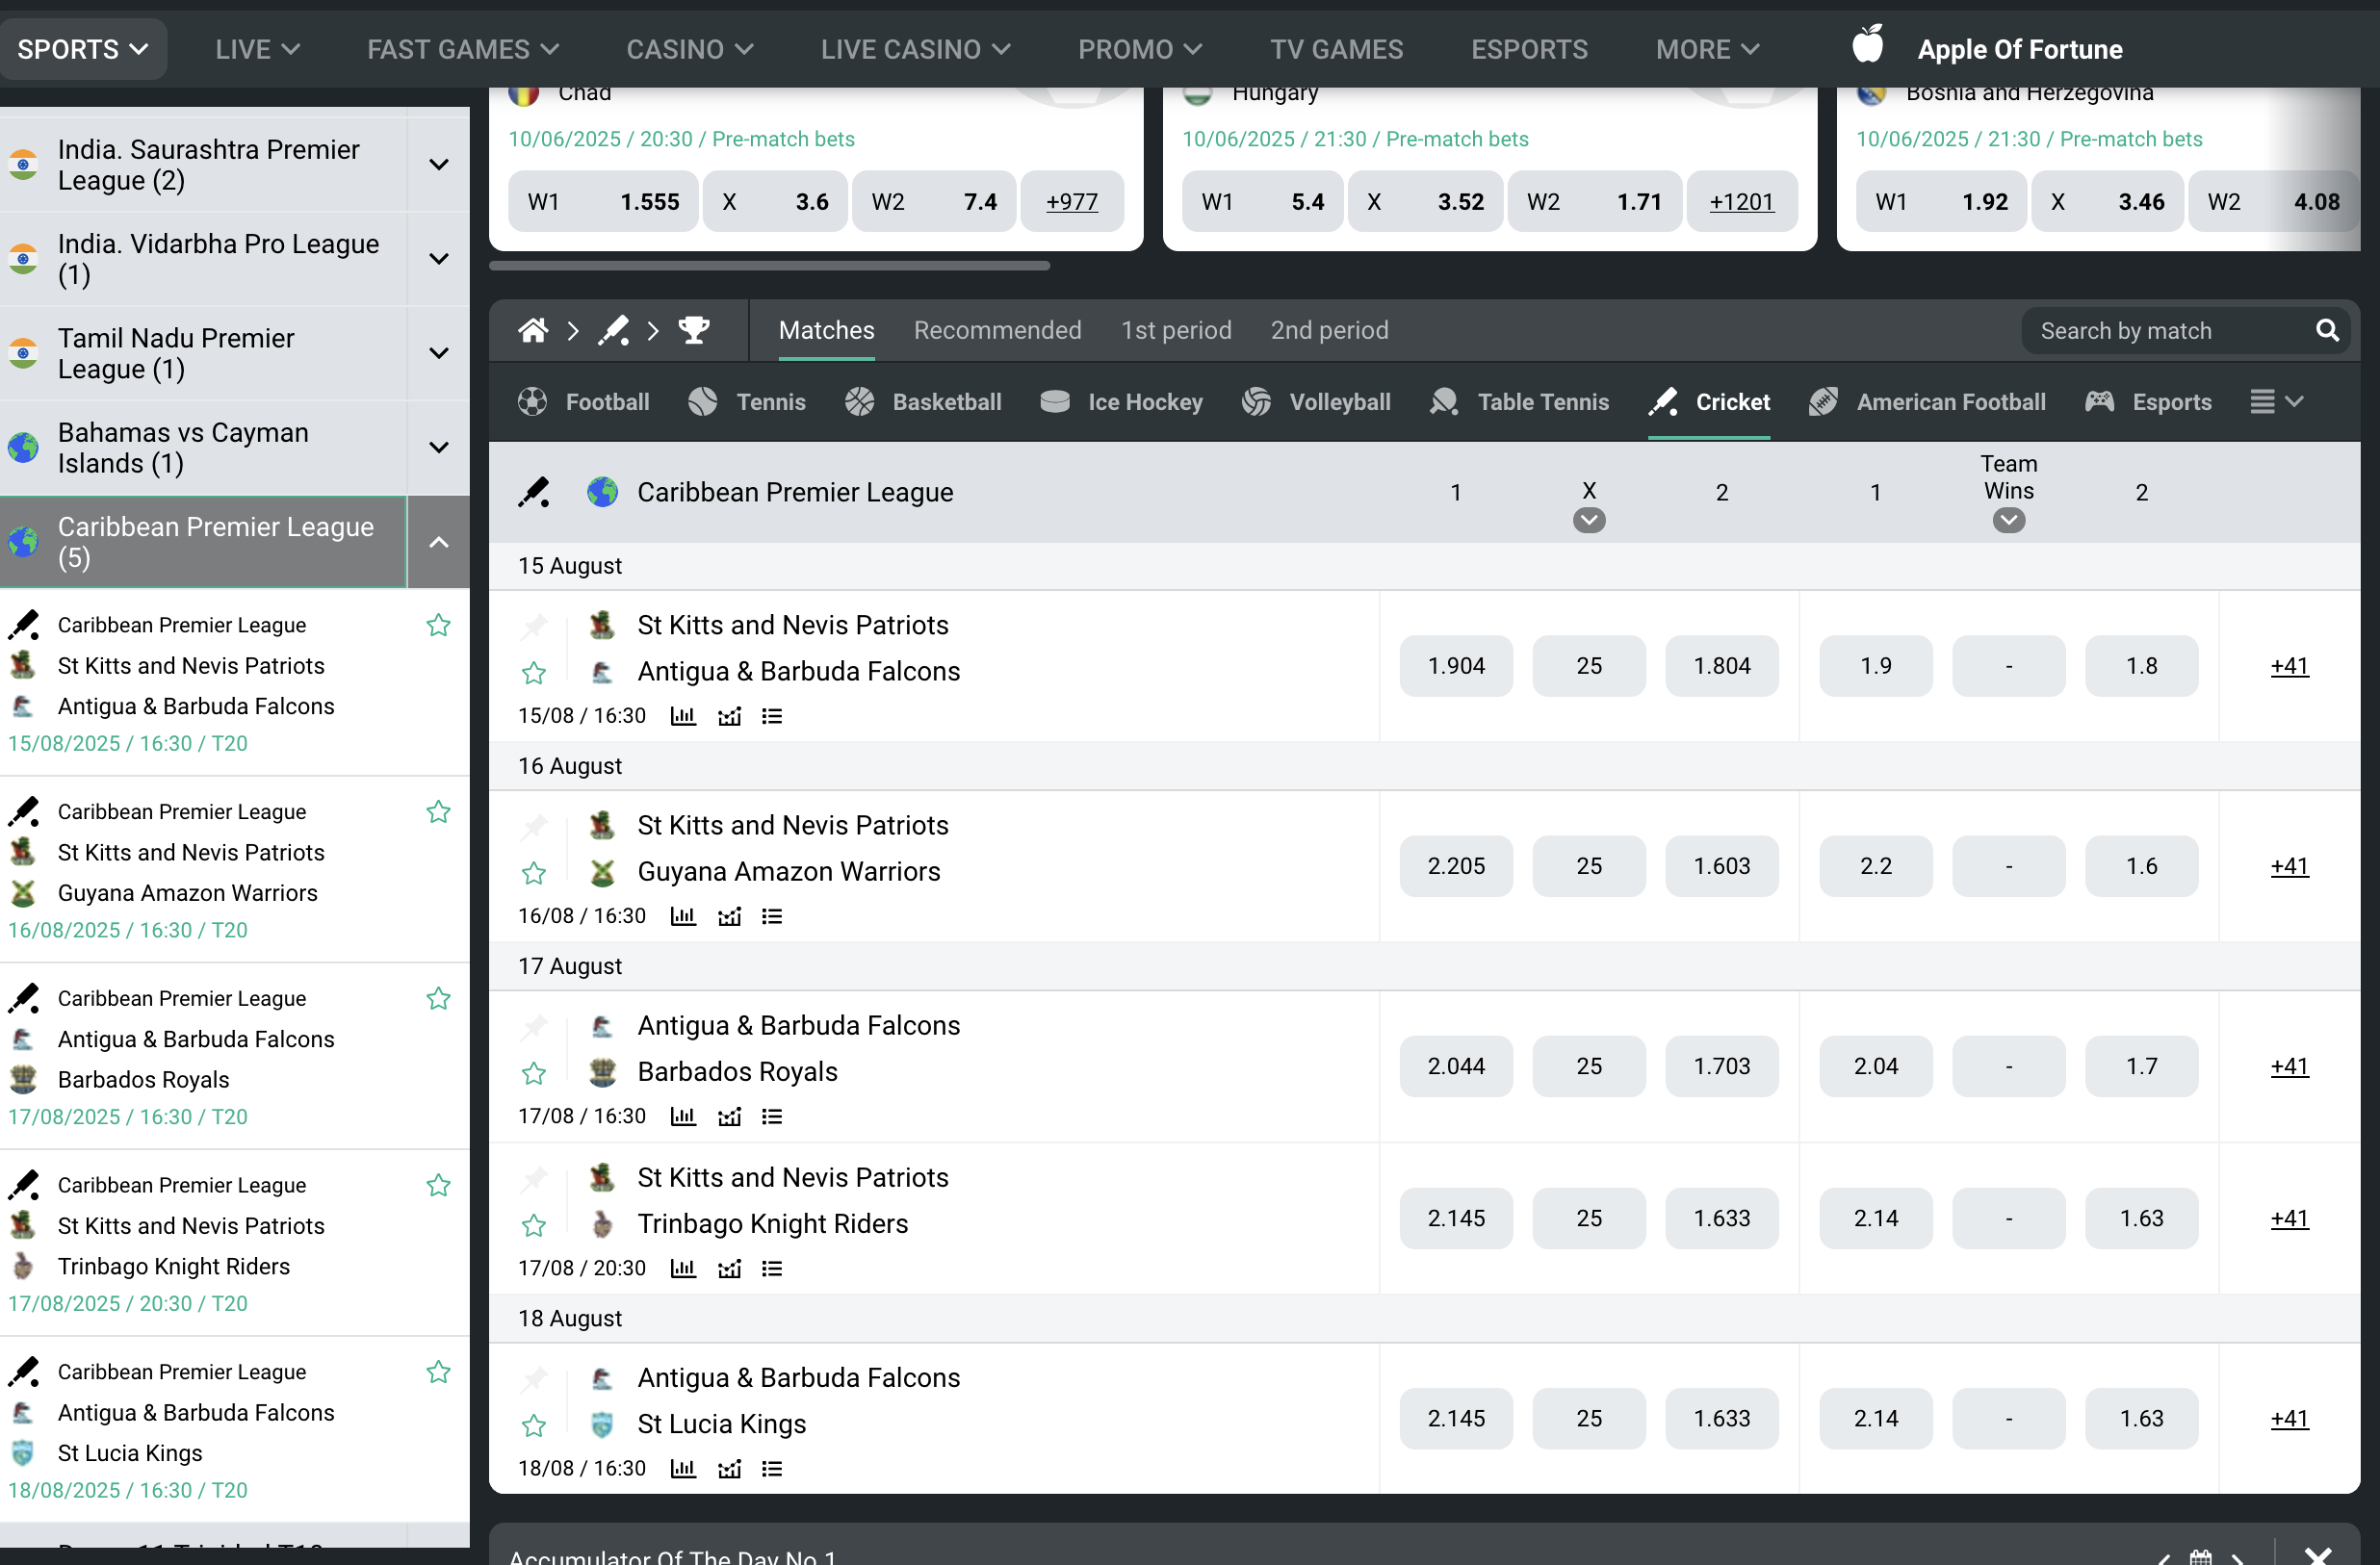Select Esports sport tab

pyautogui.click(x=2148, y=402)
